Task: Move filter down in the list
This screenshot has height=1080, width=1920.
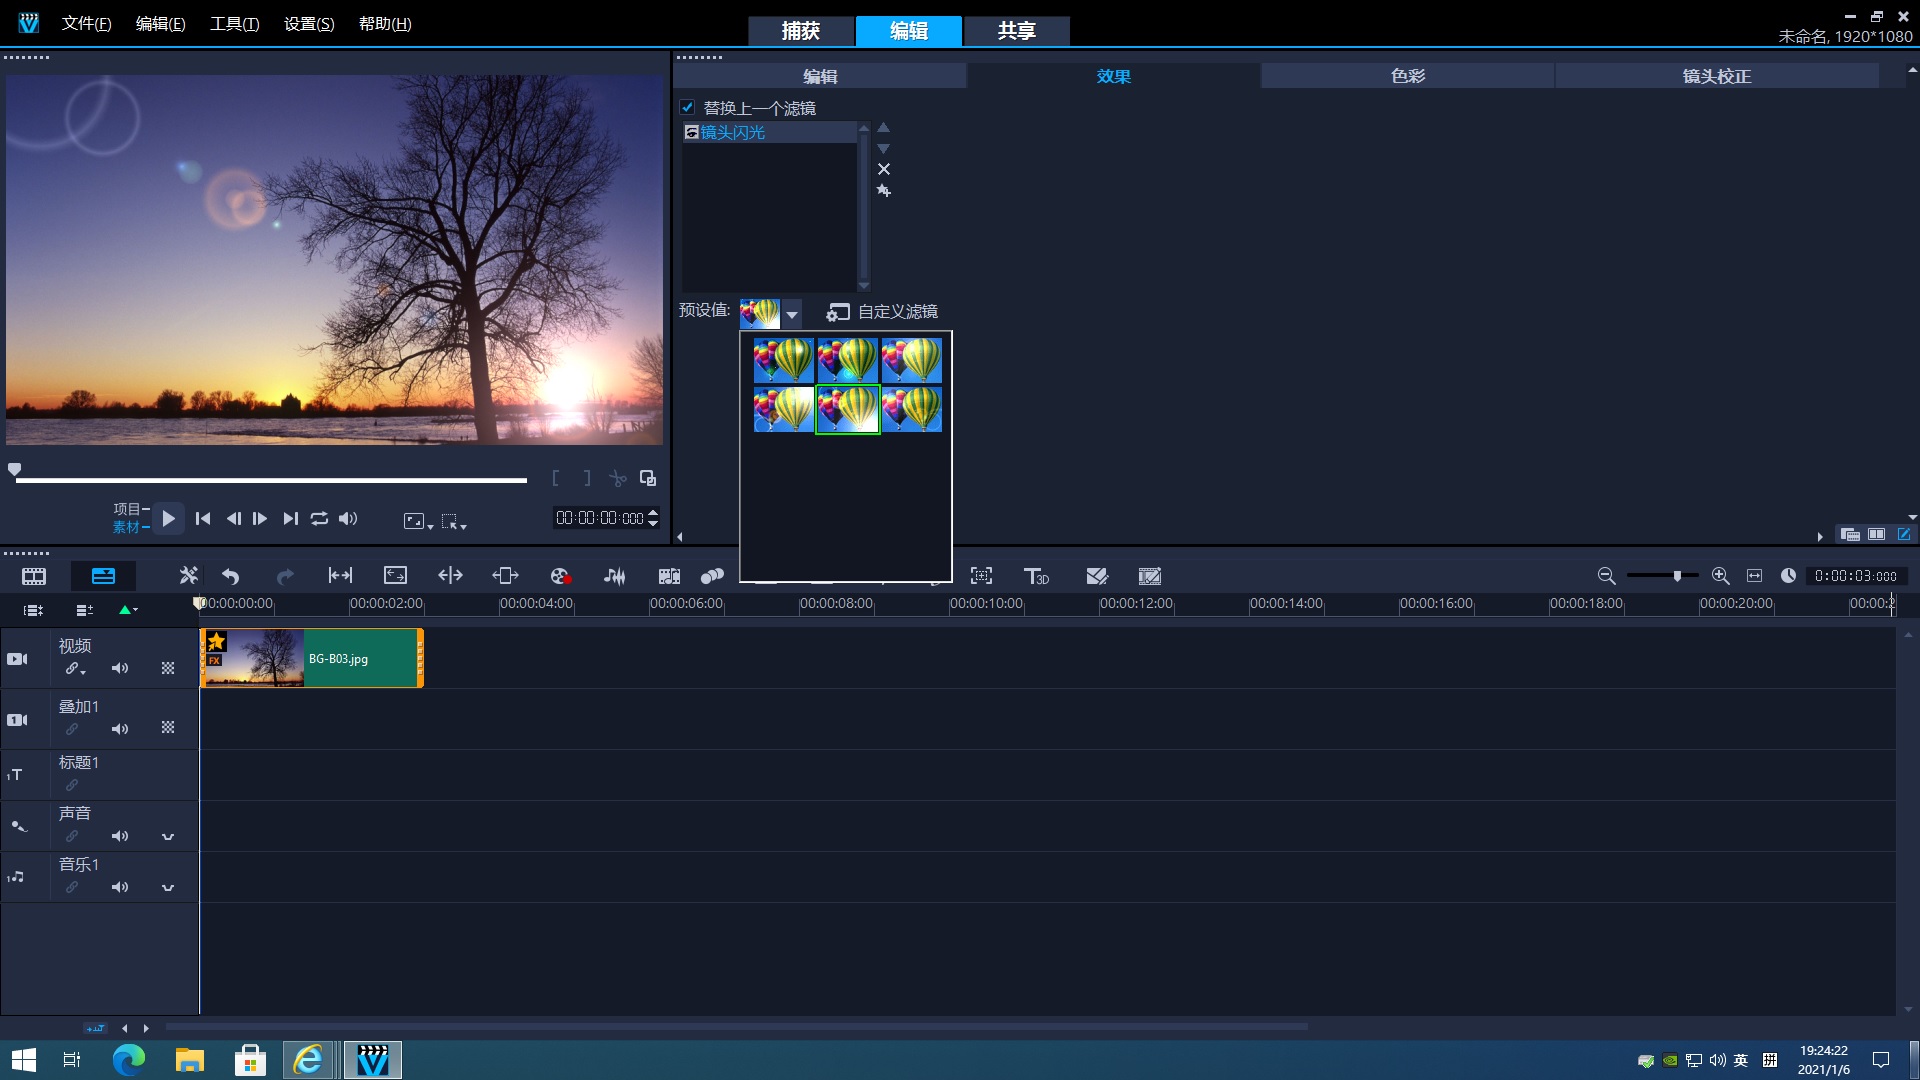Action: (883, 148)
